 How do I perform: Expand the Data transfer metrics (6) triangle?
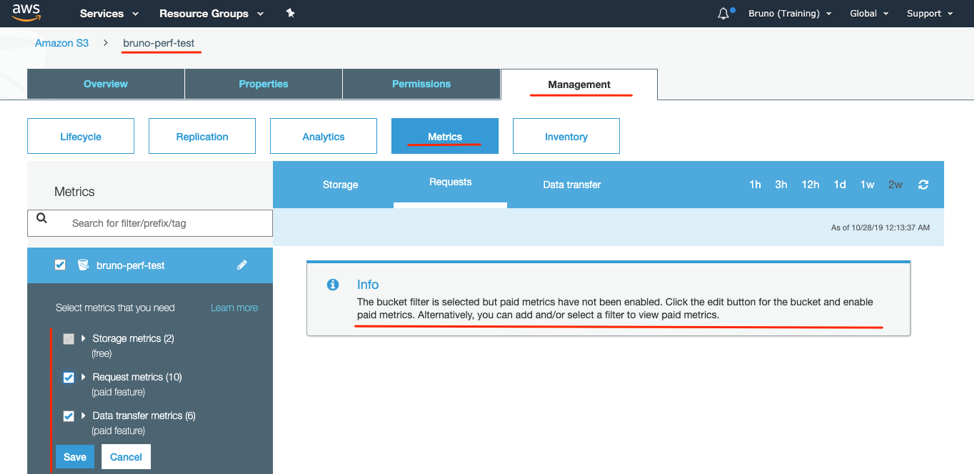point(83,416)
